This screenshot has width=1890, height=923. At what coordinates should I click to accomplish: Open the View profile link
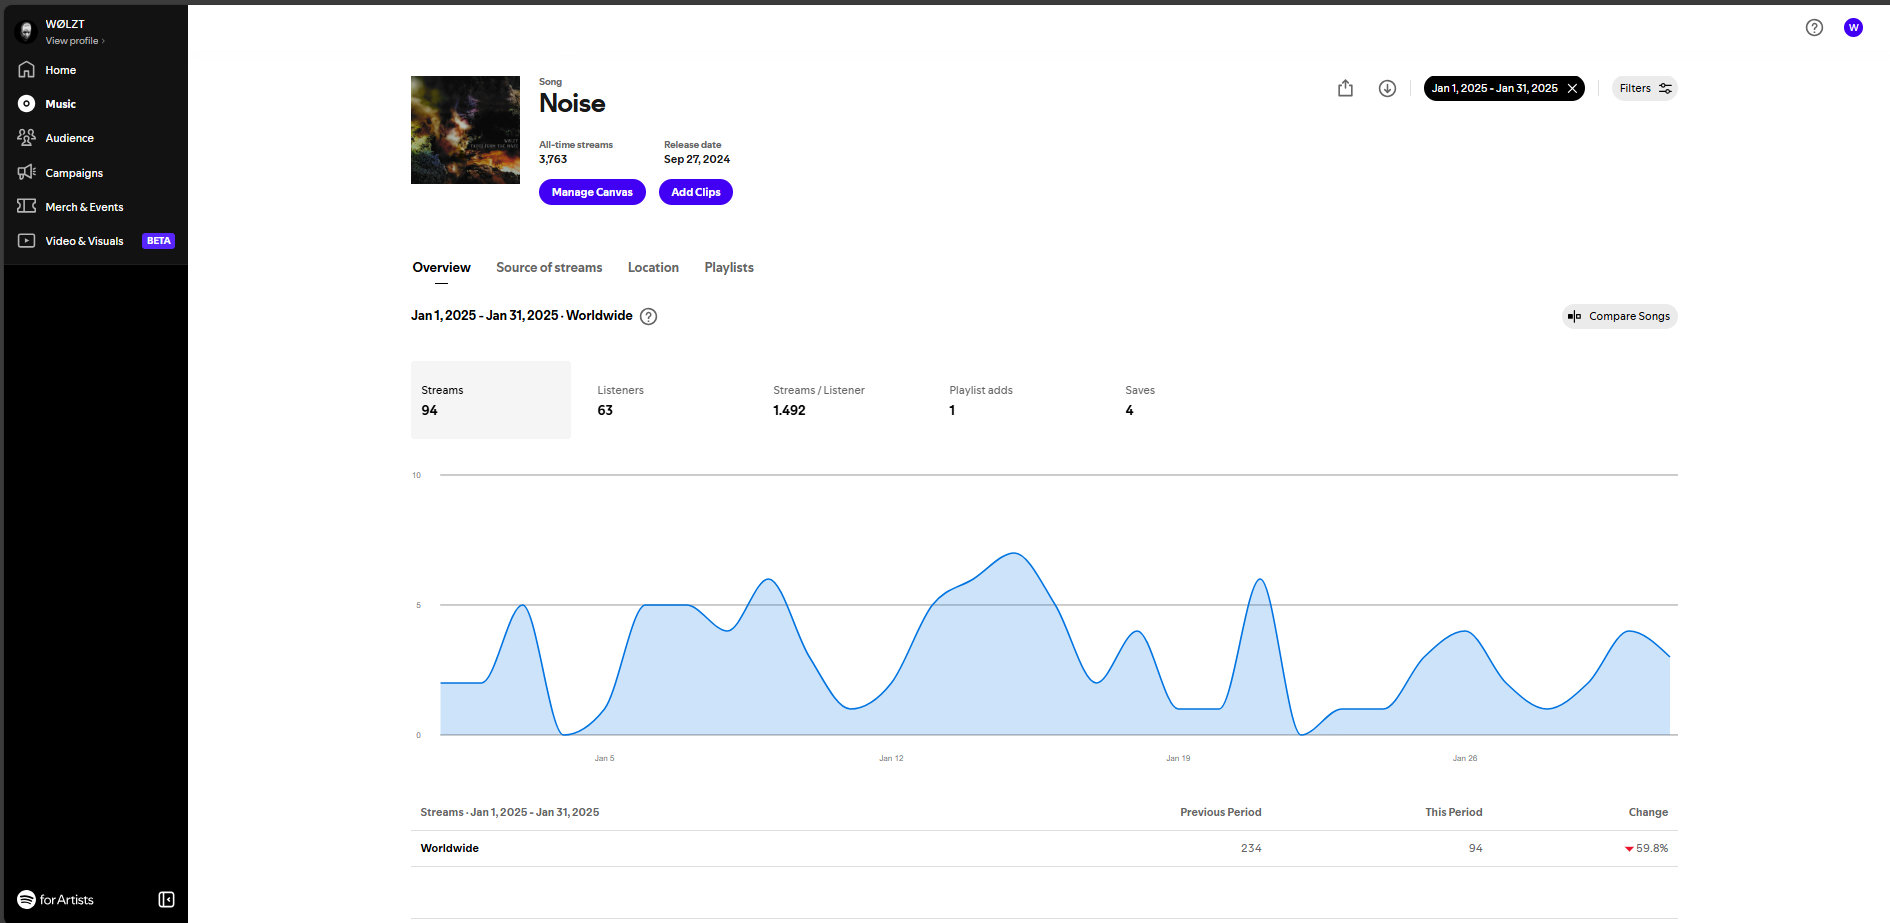point(75,41)
